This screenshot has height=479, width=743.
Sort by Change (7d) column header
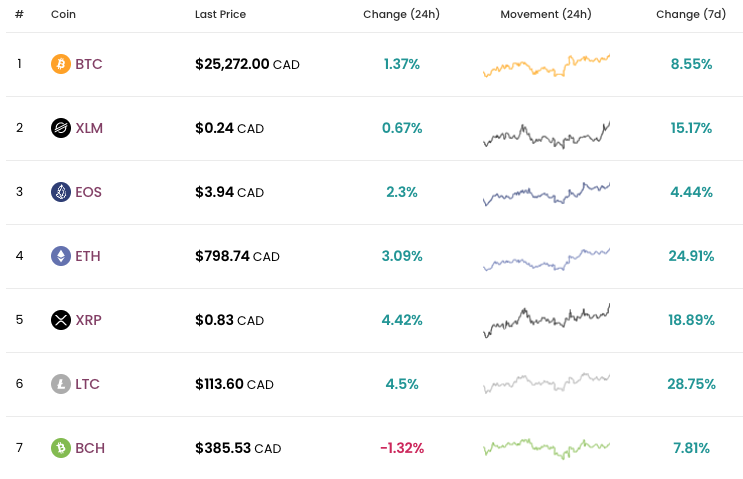[x=691, y=15]
